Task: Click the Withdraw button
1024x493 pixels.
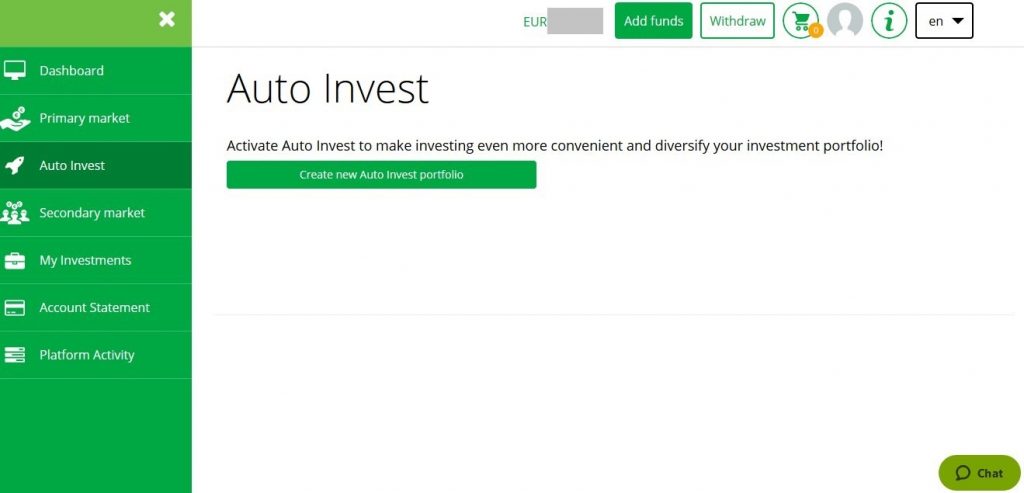Action: 737,21
